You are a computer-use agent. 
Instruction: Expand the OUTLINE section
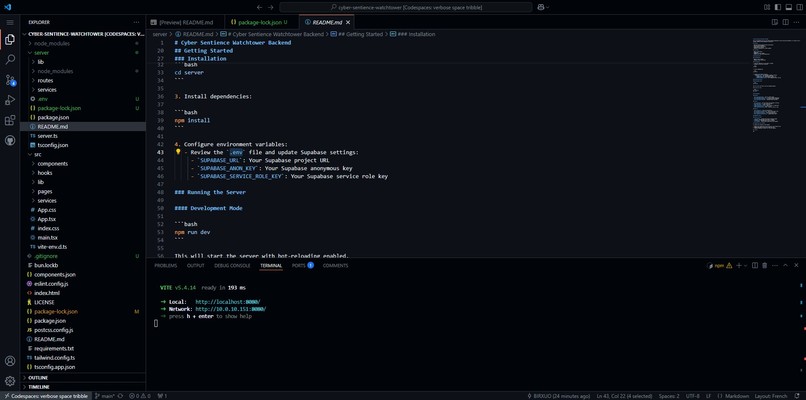click(82, 377)
